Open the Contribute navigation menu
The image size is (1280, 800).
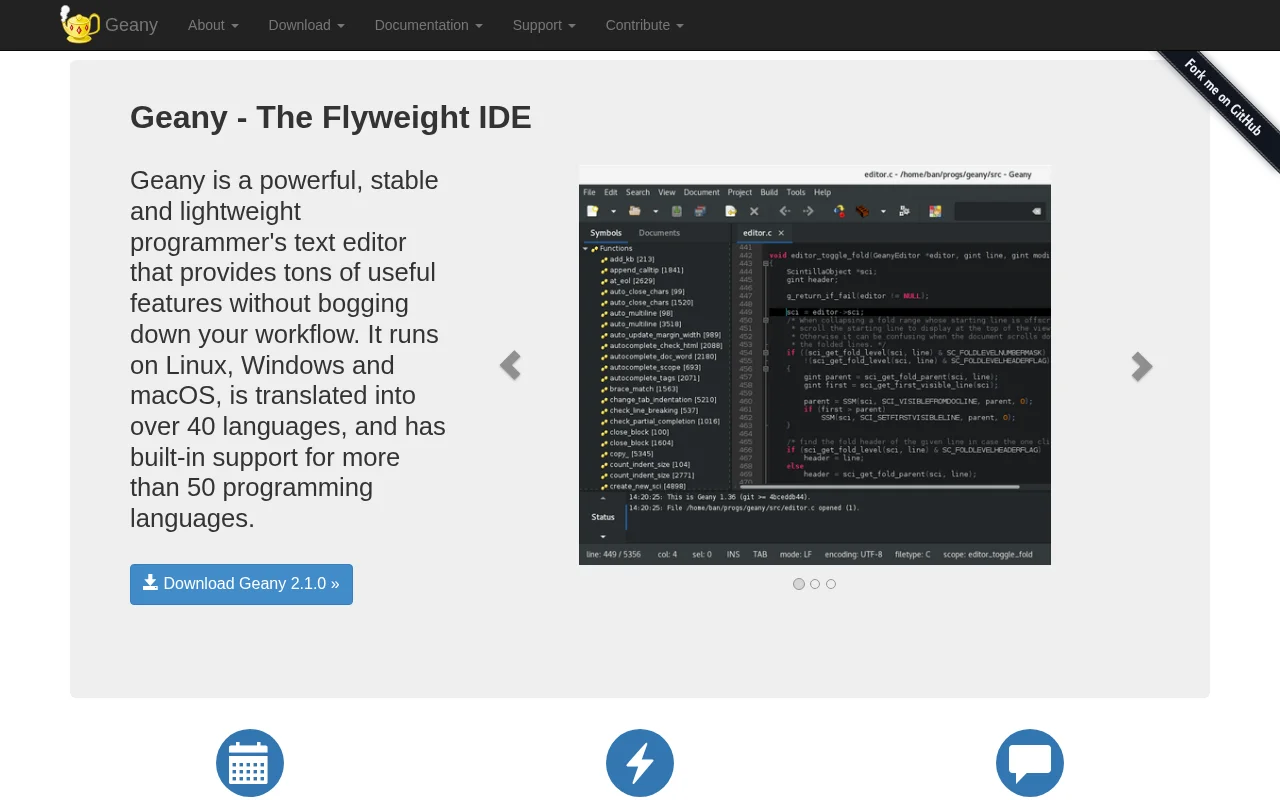pos(644,25)
